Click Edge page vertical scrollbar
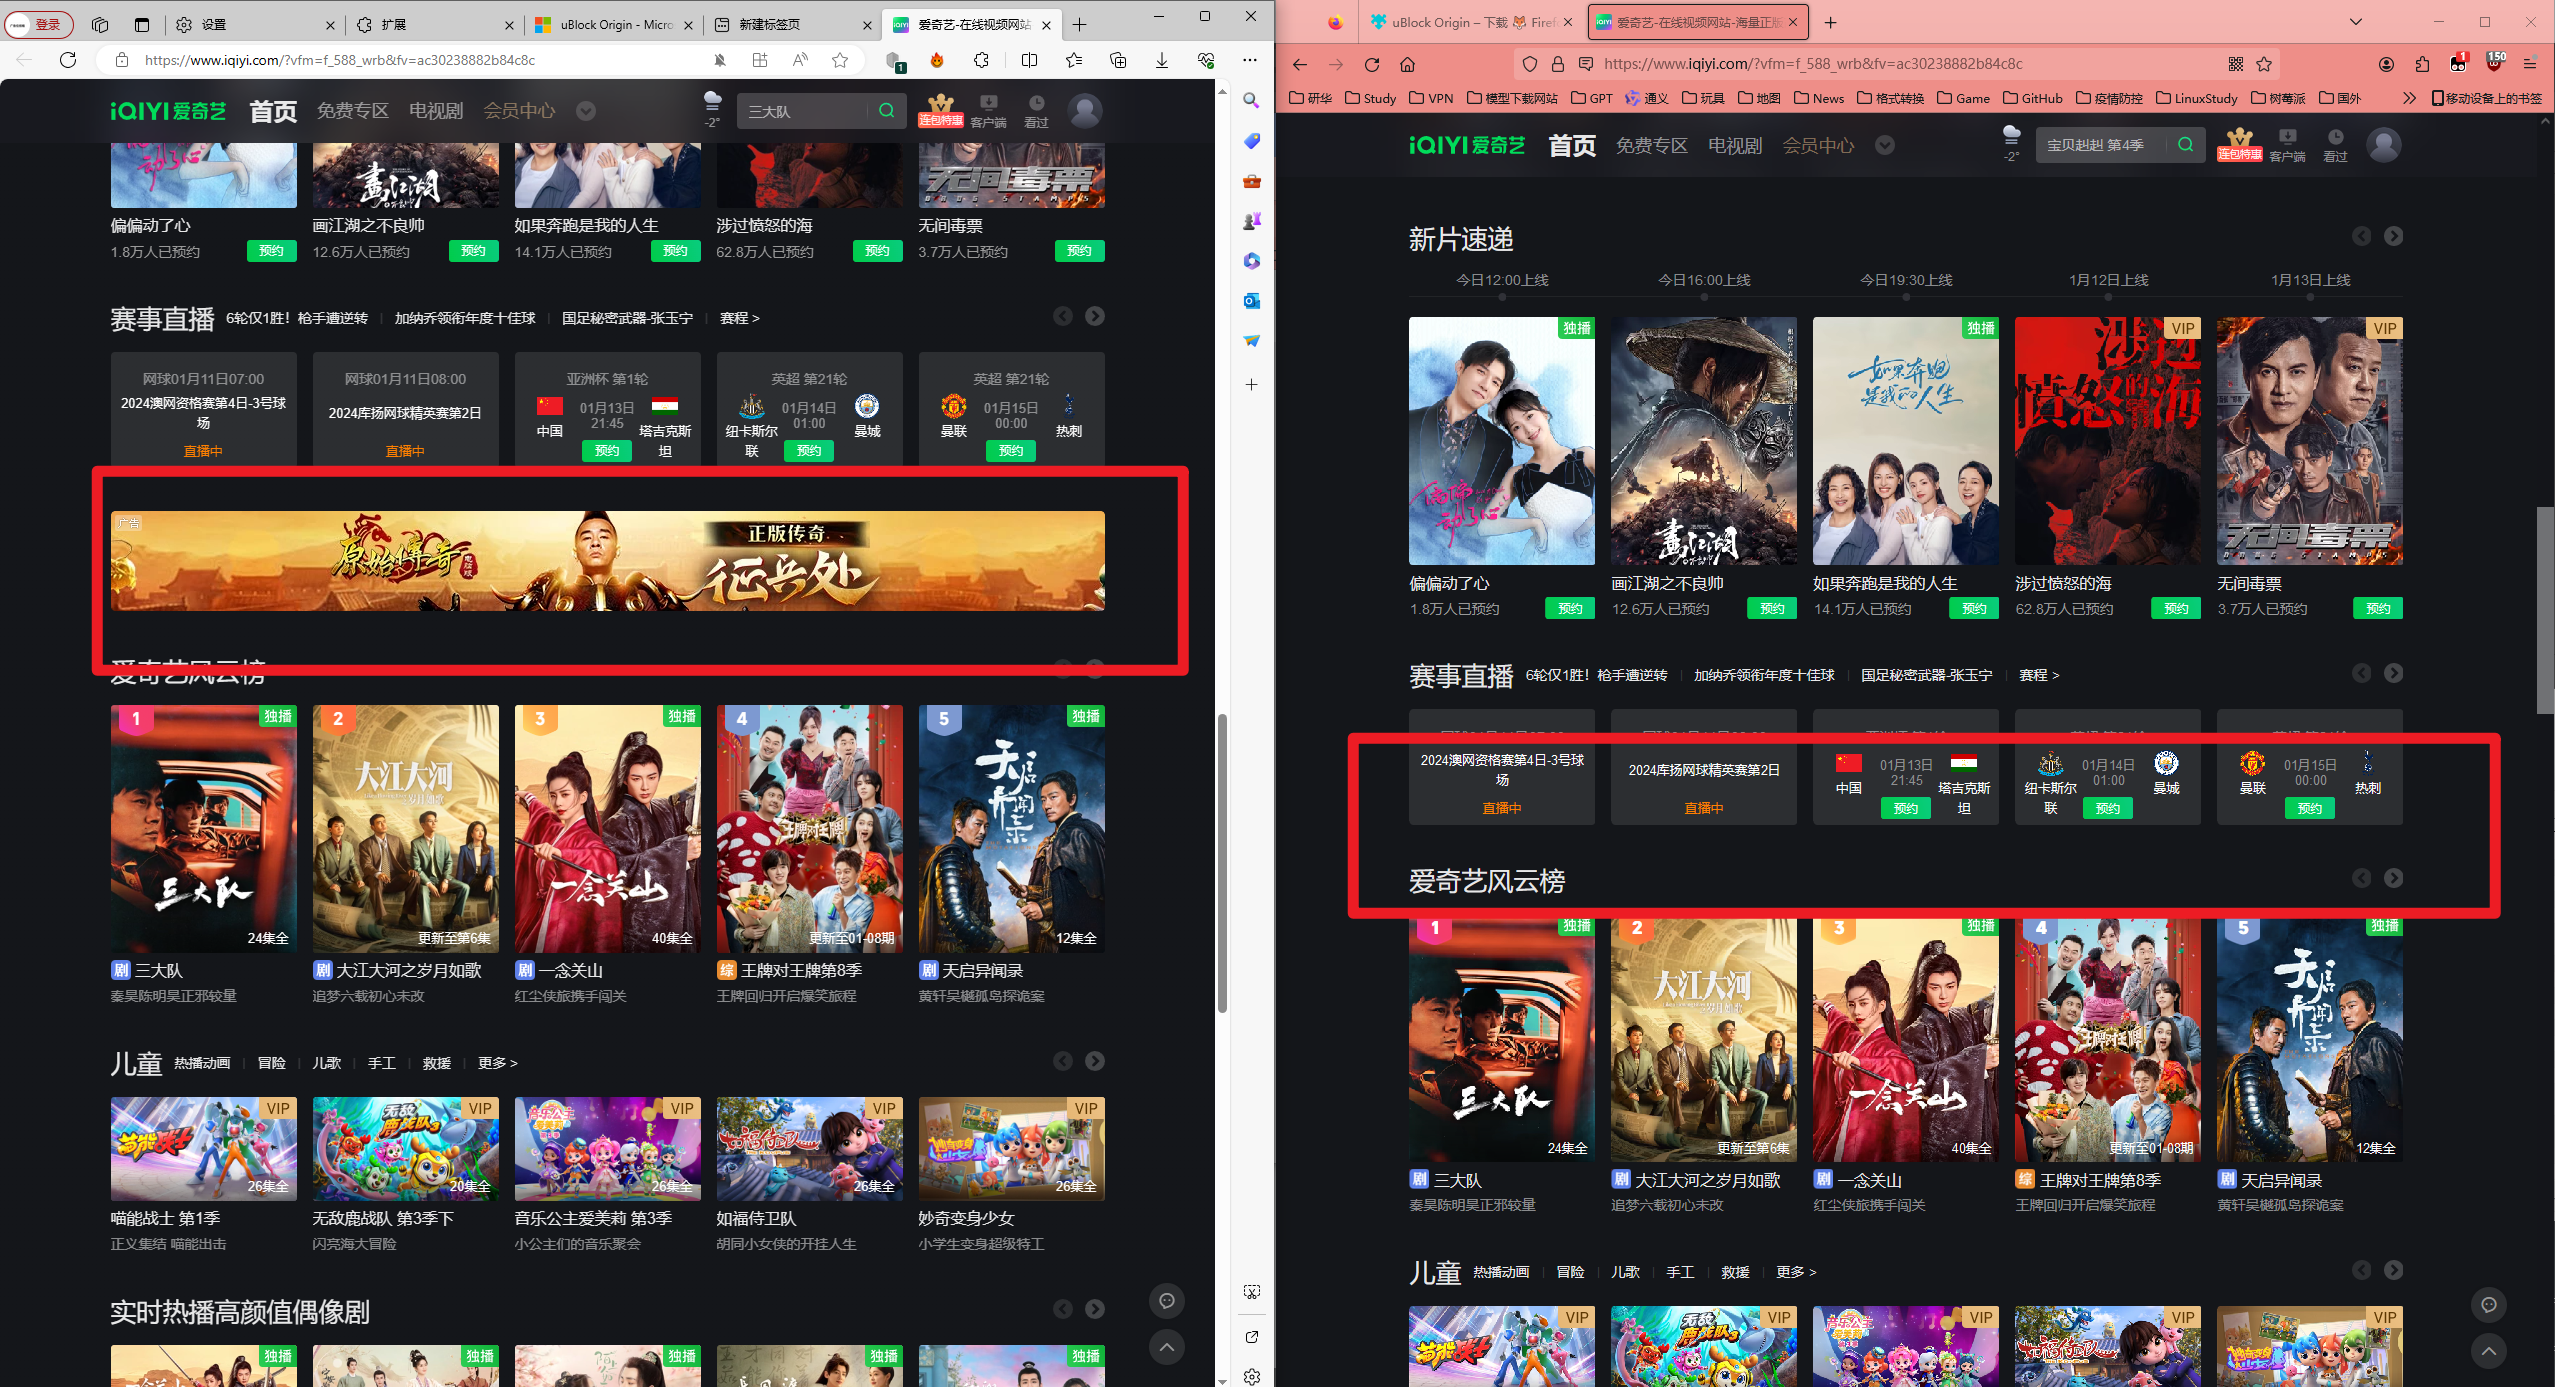This screenshot has height=1387, width=2555. click(1221, 864)
